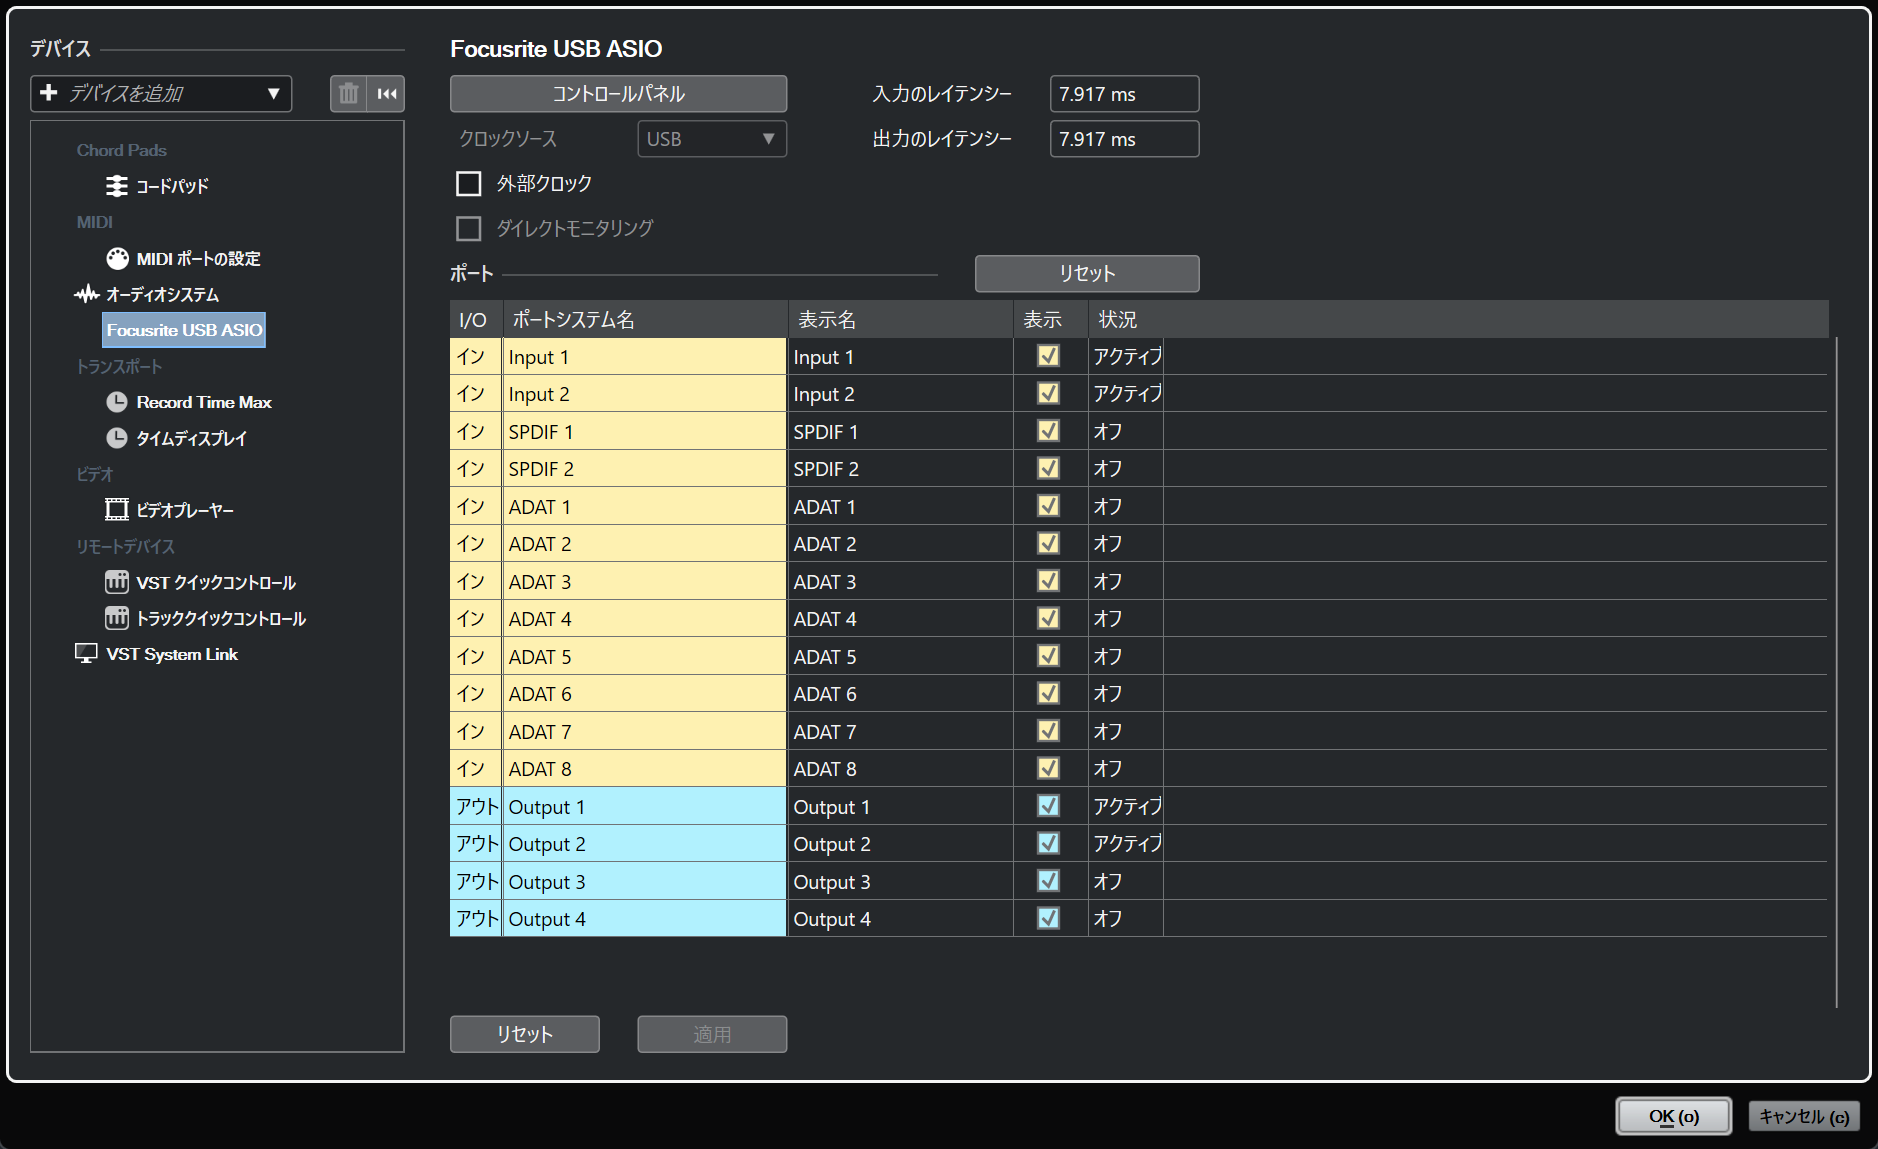Select VST クイックコントロール tree item
This screenshot has width=1878, height=1149.
point(216,582)
